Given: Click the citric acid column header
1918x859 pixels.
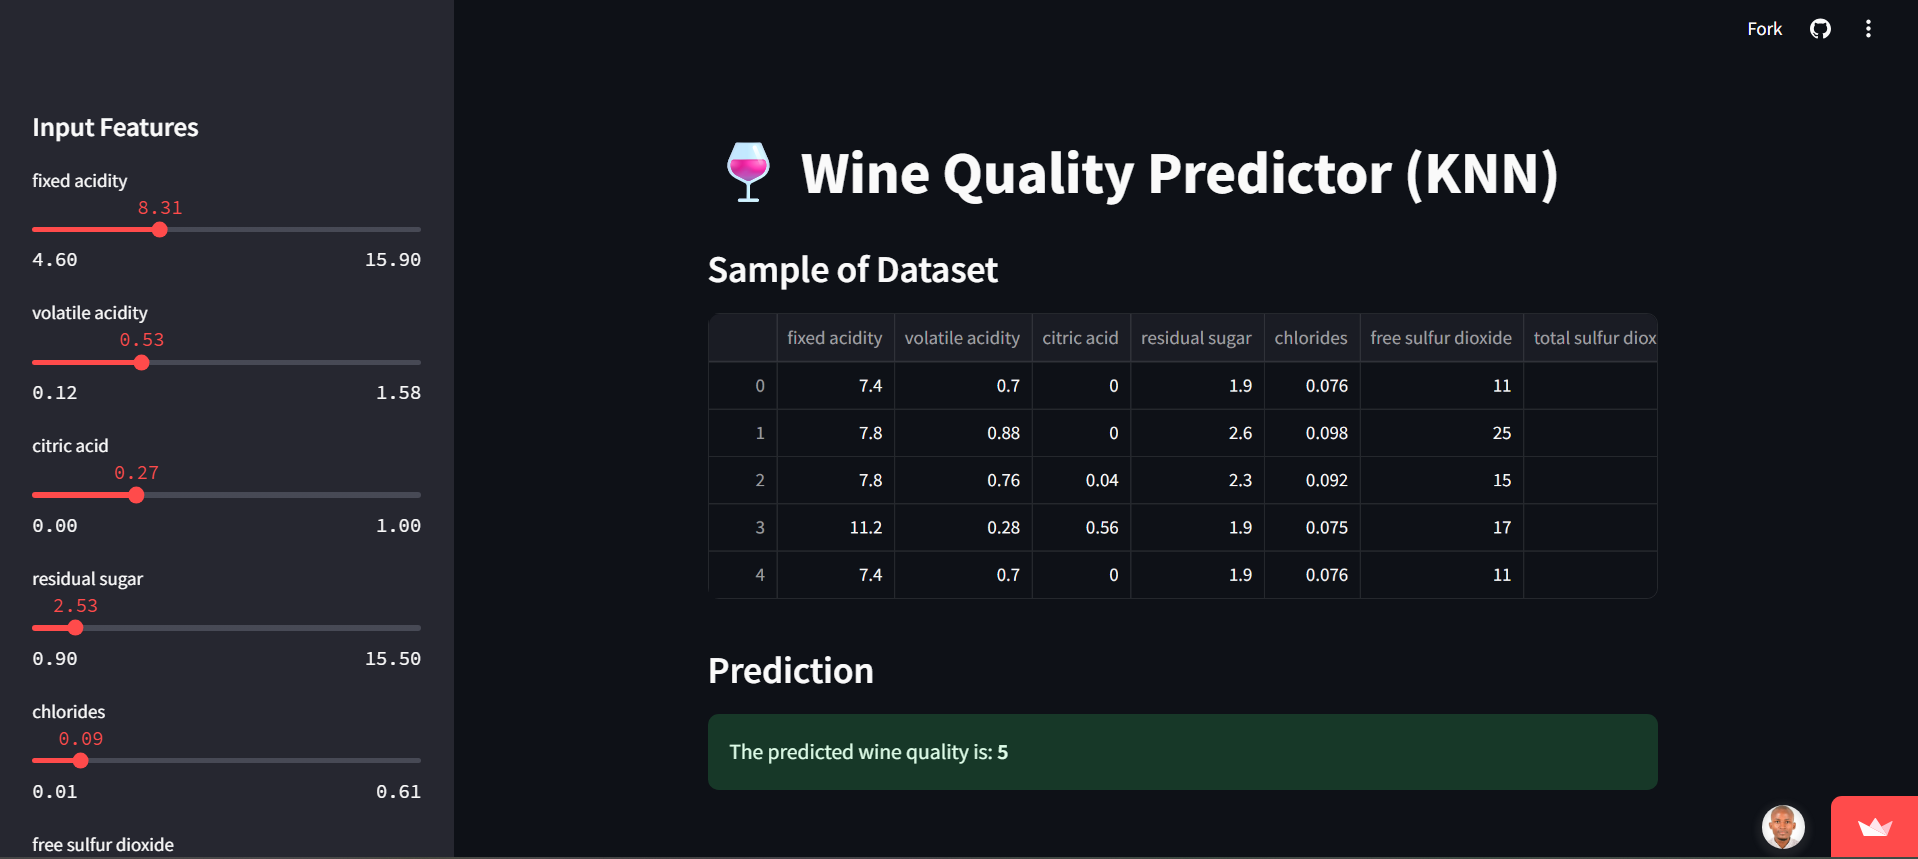Looking at the screenshot, I should point(1080,338).
